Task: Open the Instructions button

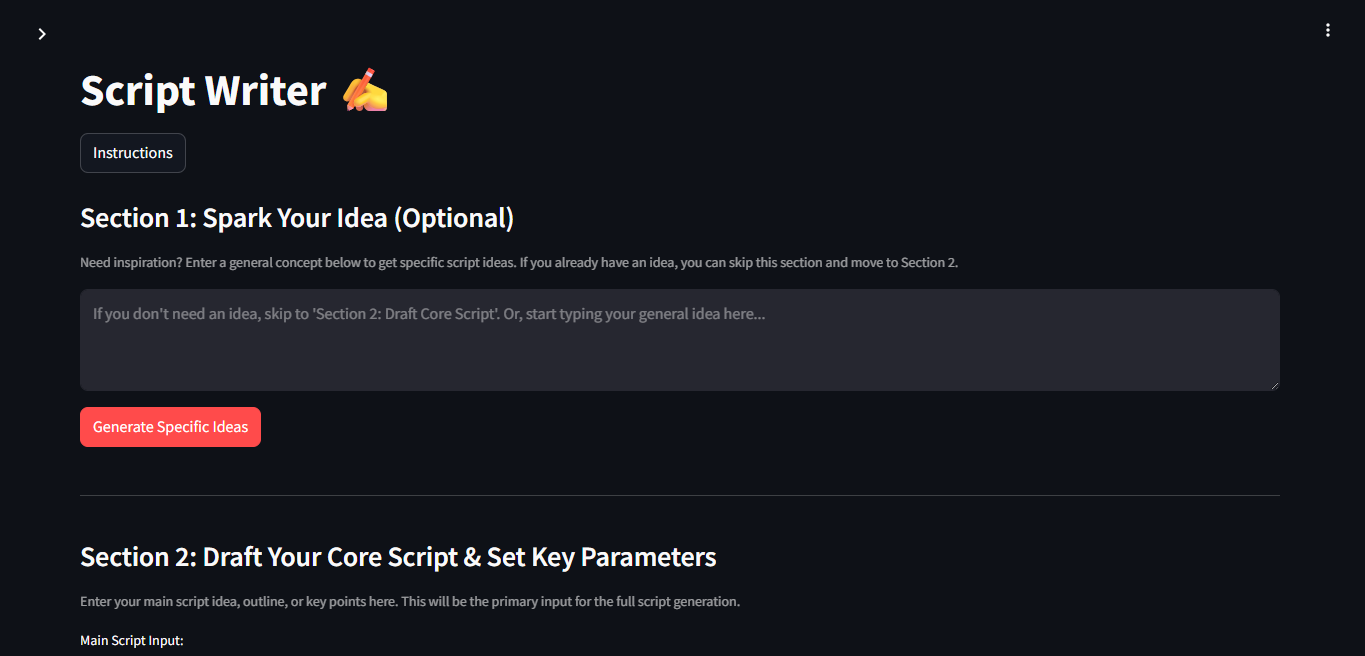Action: point(133,153)
